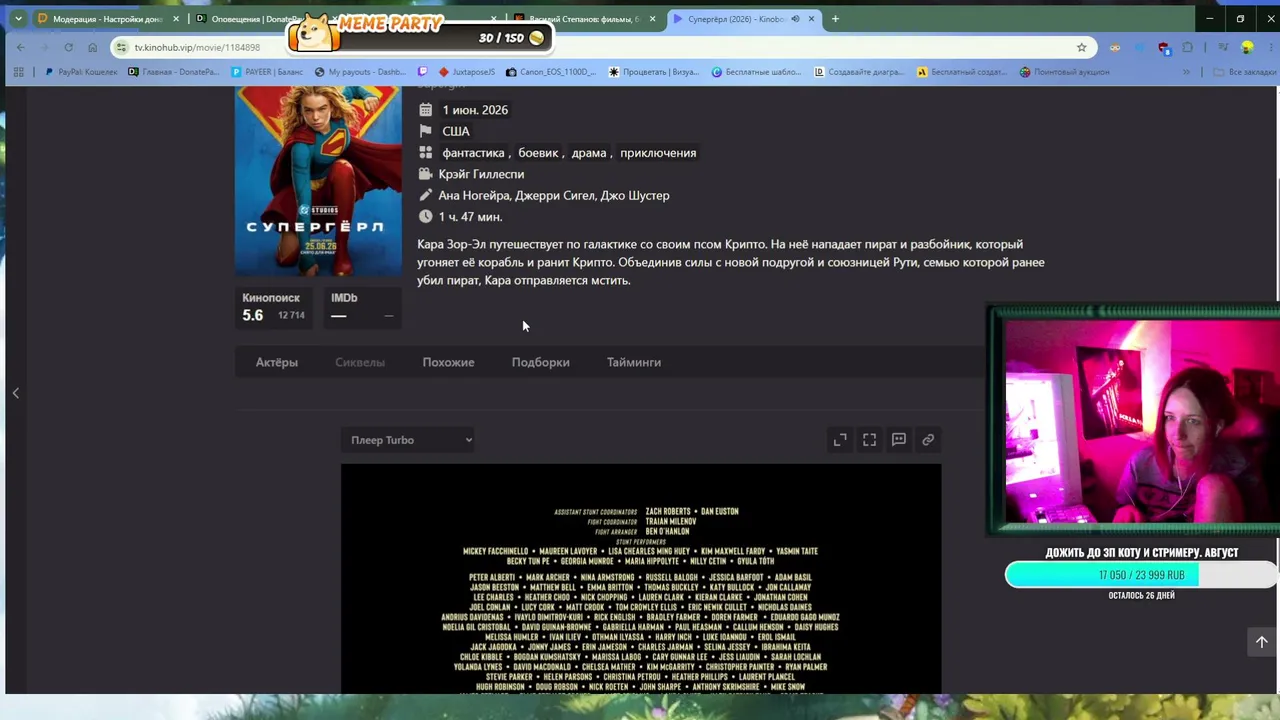The image size is (1280, 720).
Task: Open the Создавайте диагра... bookmark
Action: [x=859, y=72]
